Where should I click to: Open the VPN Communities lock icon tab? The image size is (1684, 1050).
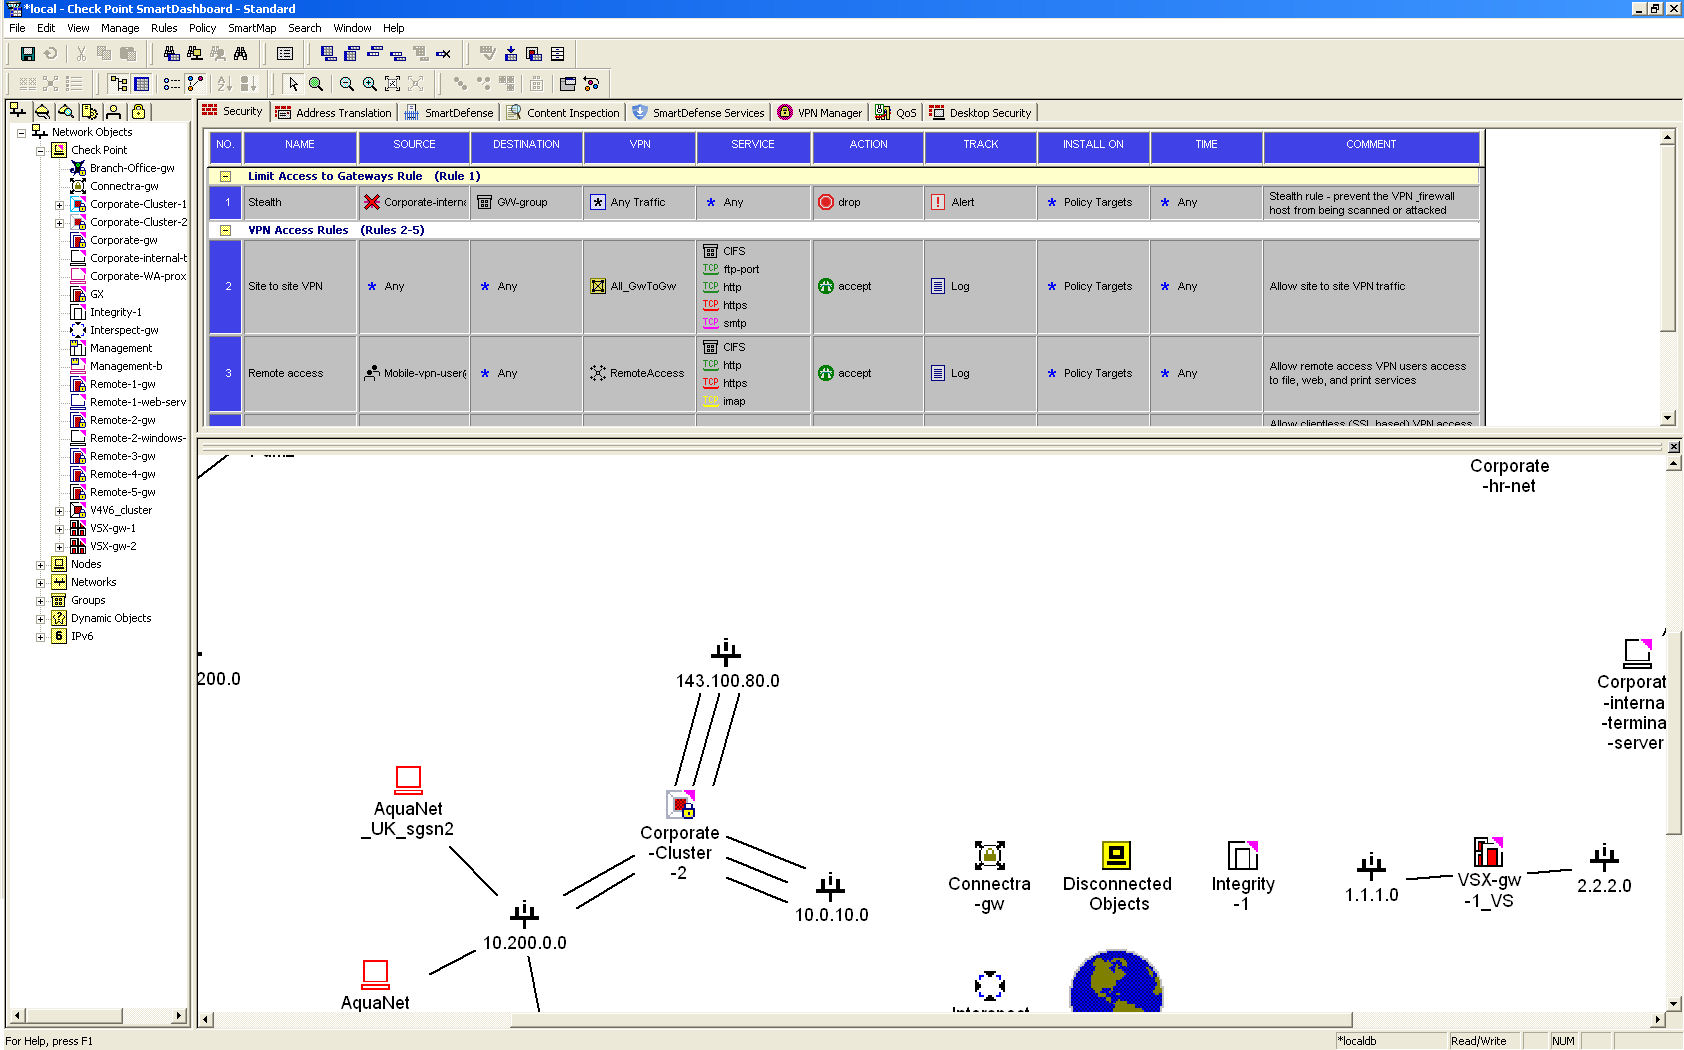coord(139,111)
